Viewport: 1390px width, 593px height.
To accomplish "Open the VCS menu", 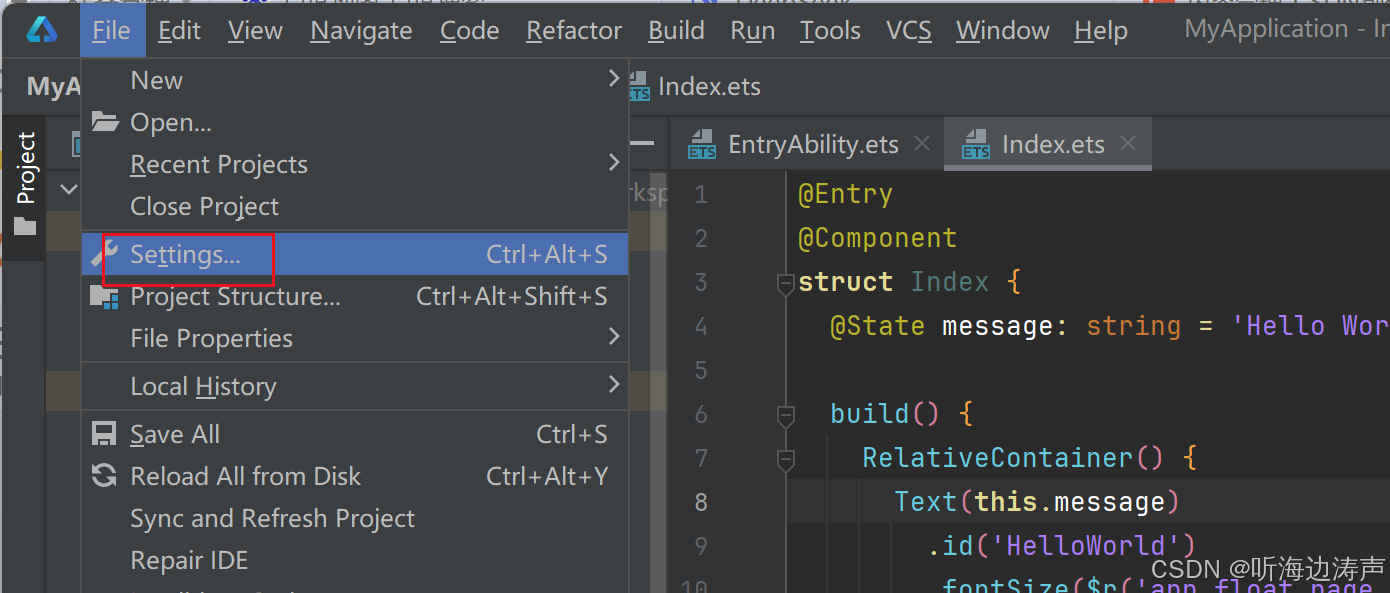I will coord(909,31).
